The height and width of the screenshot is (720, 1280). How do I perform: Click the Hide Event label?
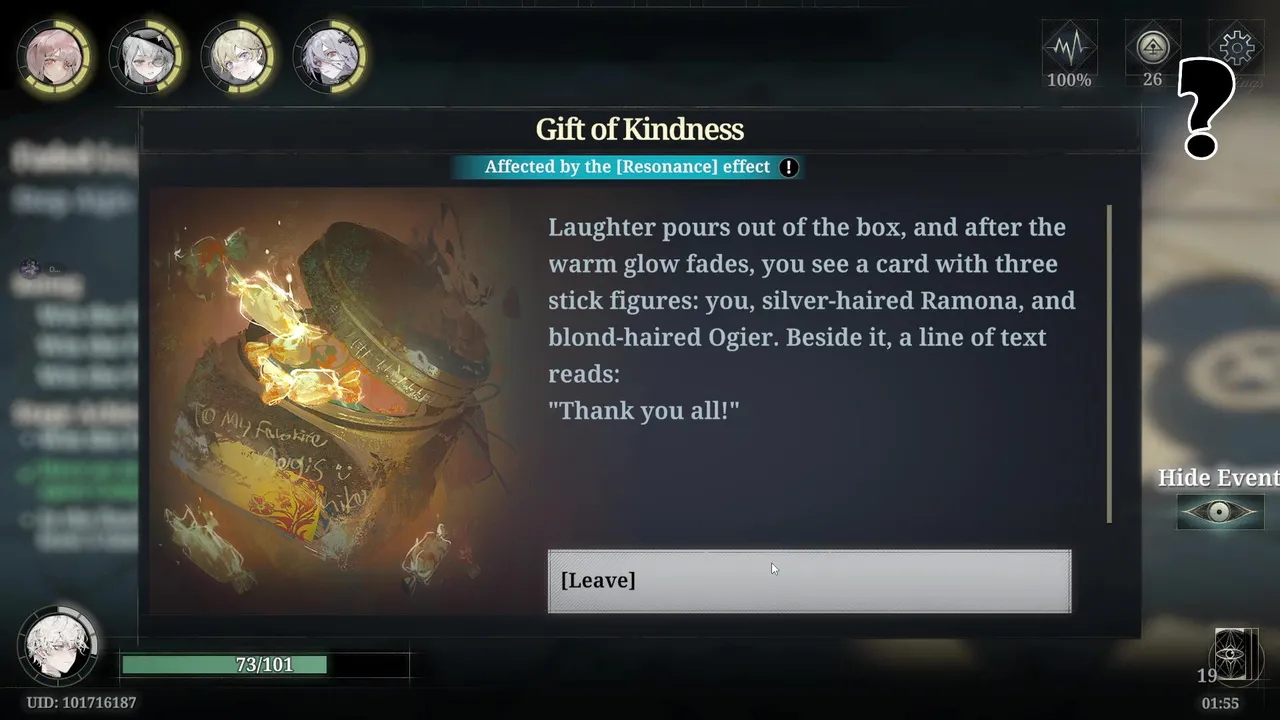click(x=1218, y=478)
